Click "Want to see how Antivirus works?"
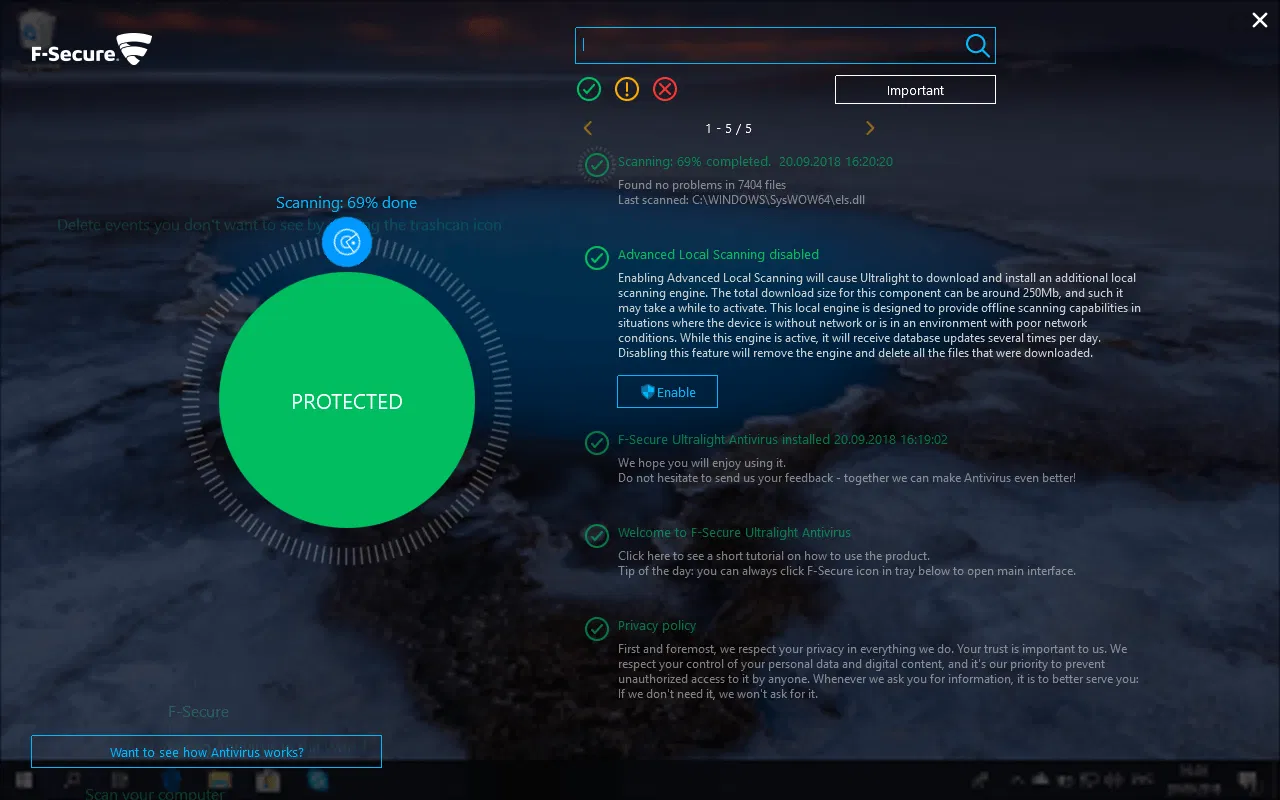The image size is (1280, 800). (206, 752)
